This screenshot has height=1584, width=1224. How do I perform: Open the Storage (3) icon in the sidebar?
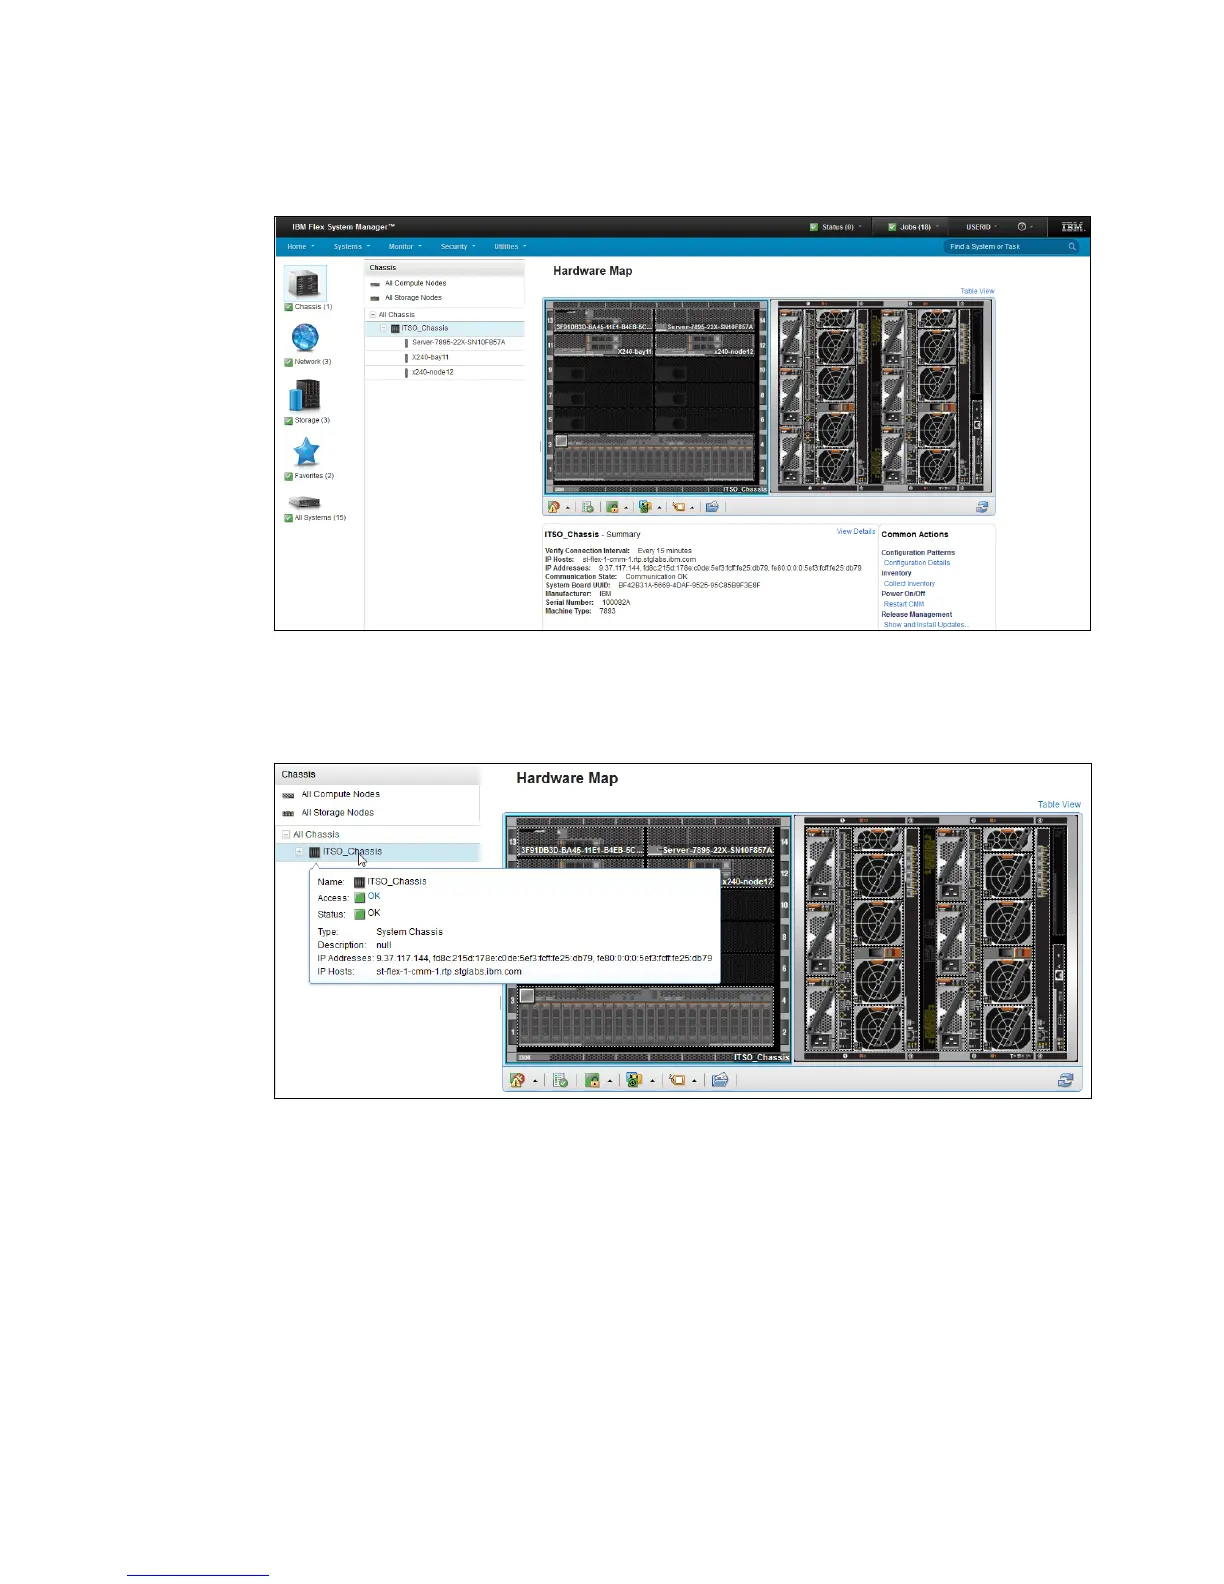coord(304,396)
